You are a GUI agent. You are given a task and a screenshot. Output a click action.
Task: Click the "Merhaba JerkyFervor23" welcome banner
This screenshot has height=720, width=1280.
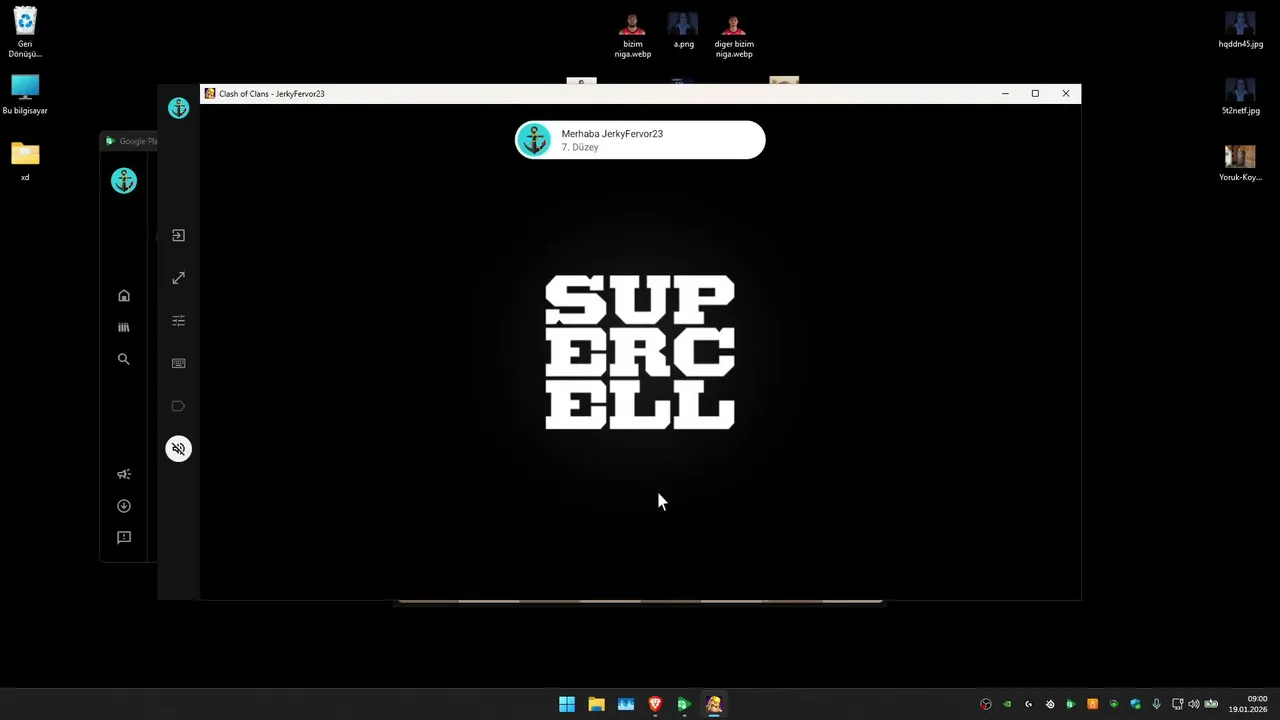click(x=640, y=140)
